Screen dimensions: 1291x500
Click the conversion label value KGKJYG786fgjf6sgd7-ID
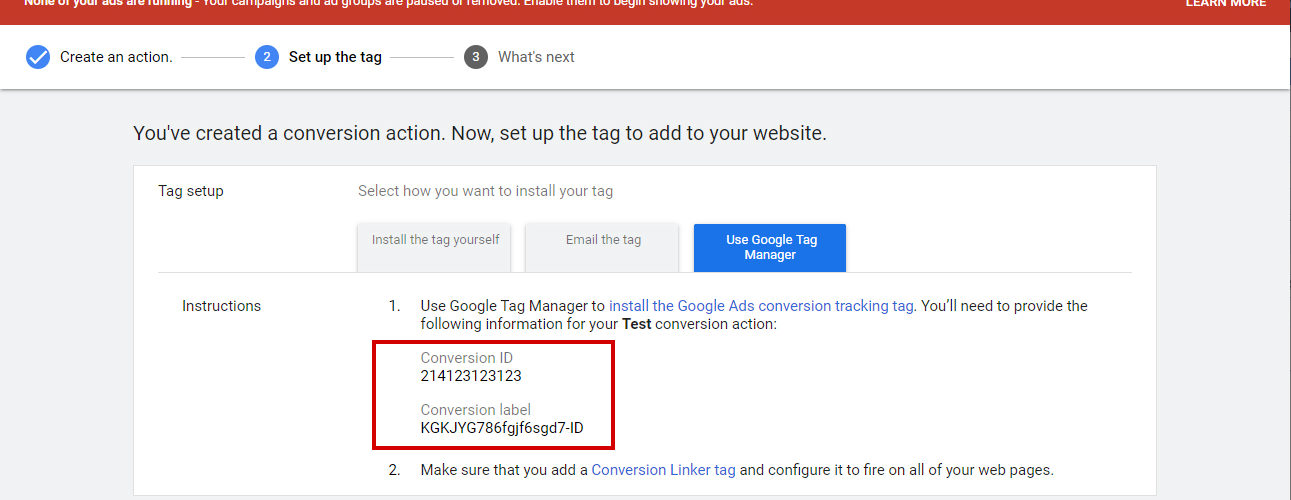[502, 428]
